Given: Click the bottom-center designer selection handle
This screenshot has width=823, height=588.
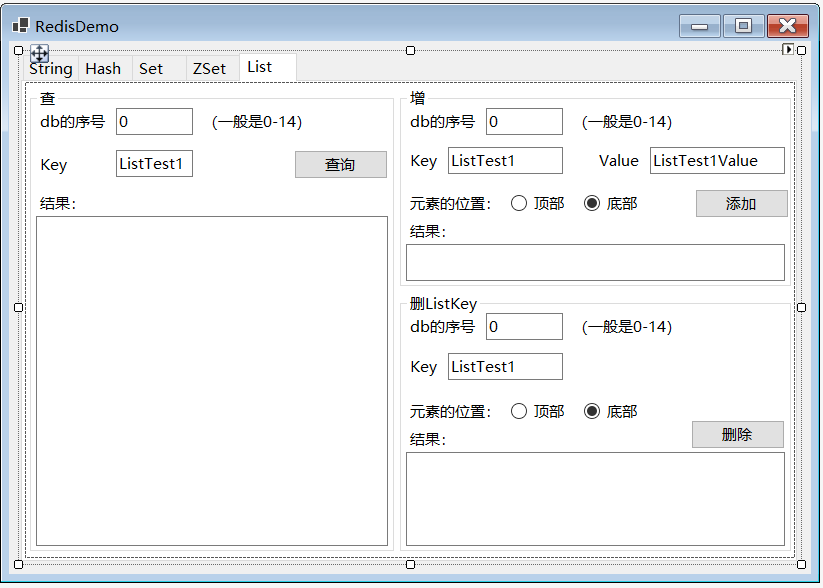Looking at the screenshot, I should (410, 564).
